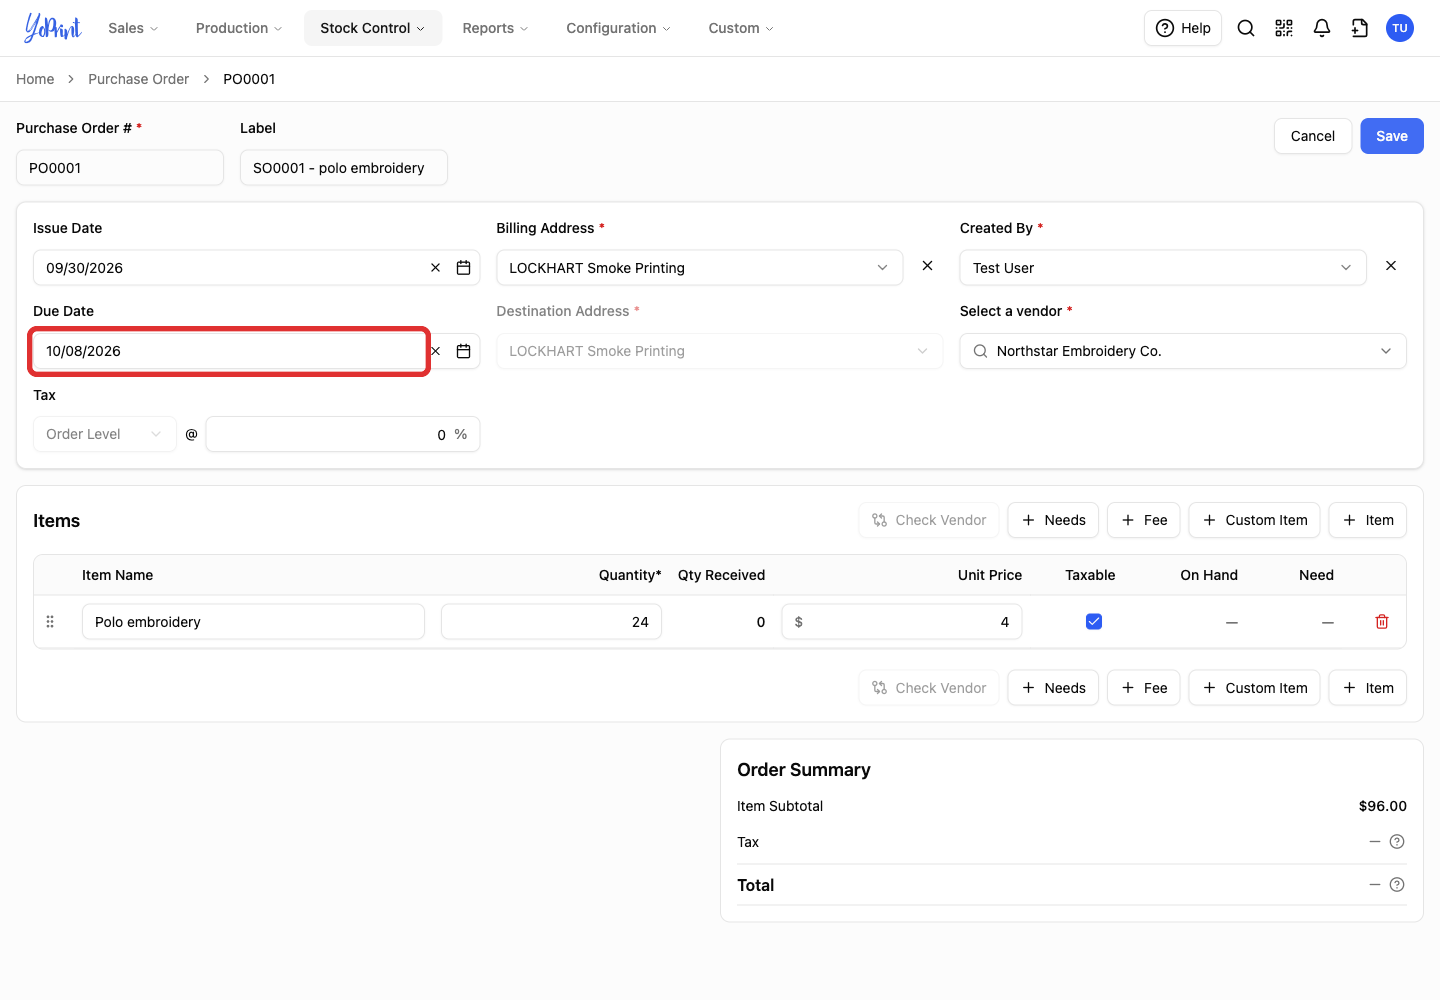Clear the Issue Date value

436,268
